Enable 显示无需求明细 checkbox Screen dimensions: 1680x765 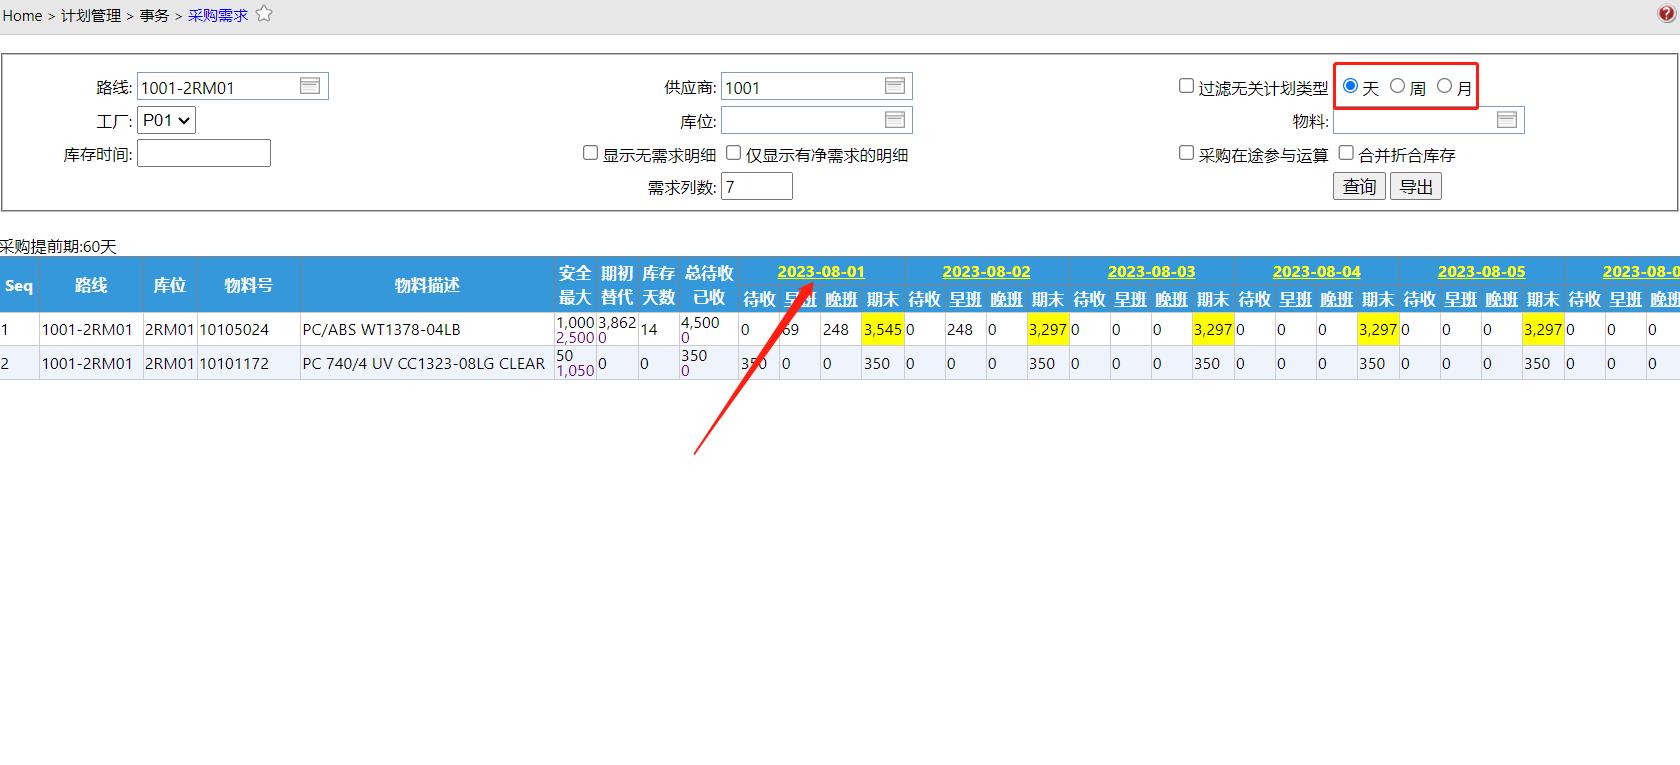click(x=590, y=153)
